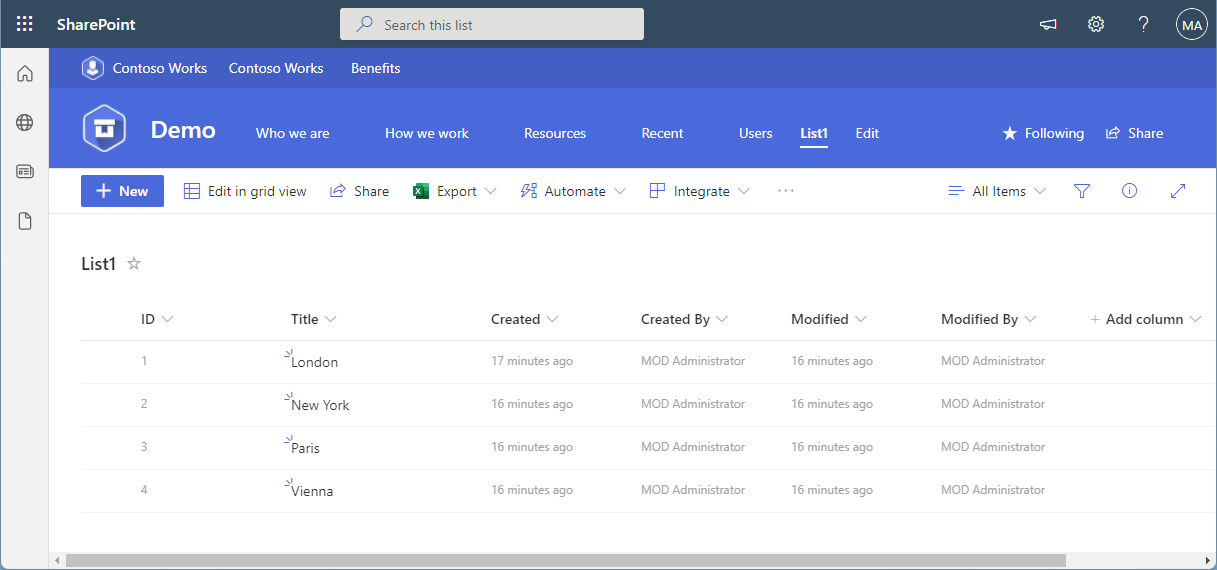Open the All Items view dropdown
Viewport: 1217px width, 570px height.
coord(997,191)
